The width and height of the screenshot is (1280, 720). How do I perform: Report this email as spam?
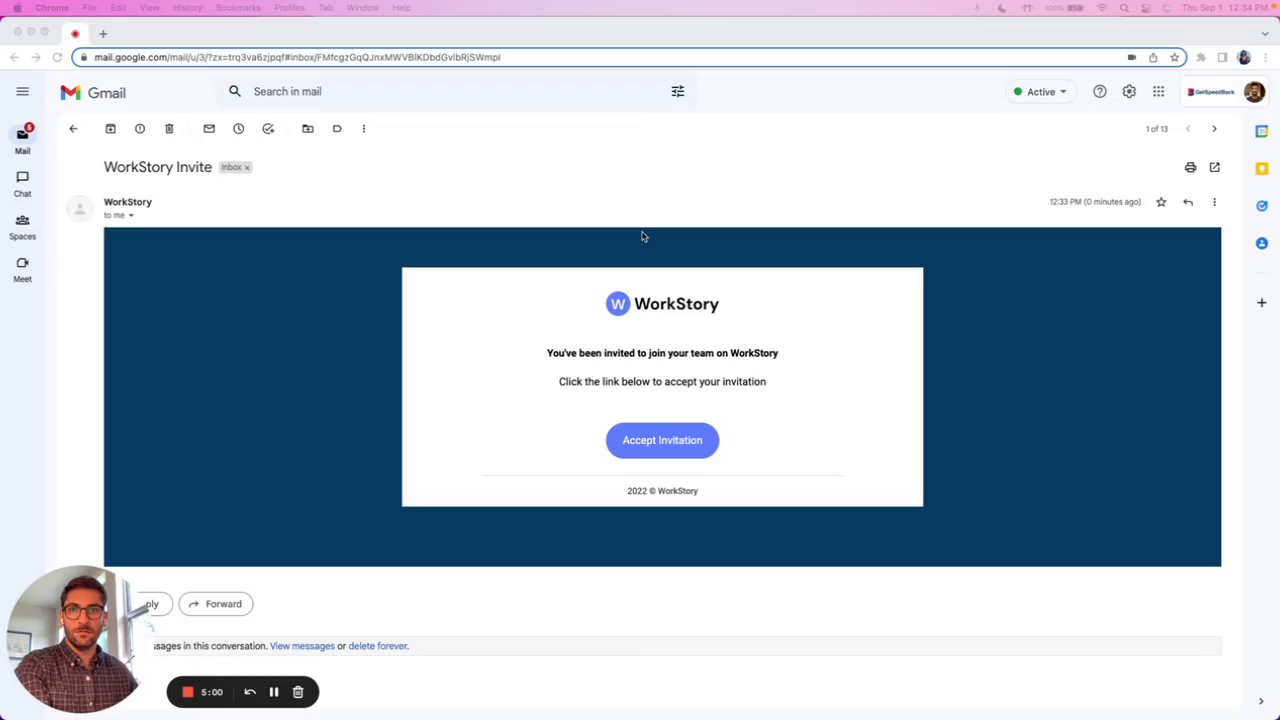[140, 129]
